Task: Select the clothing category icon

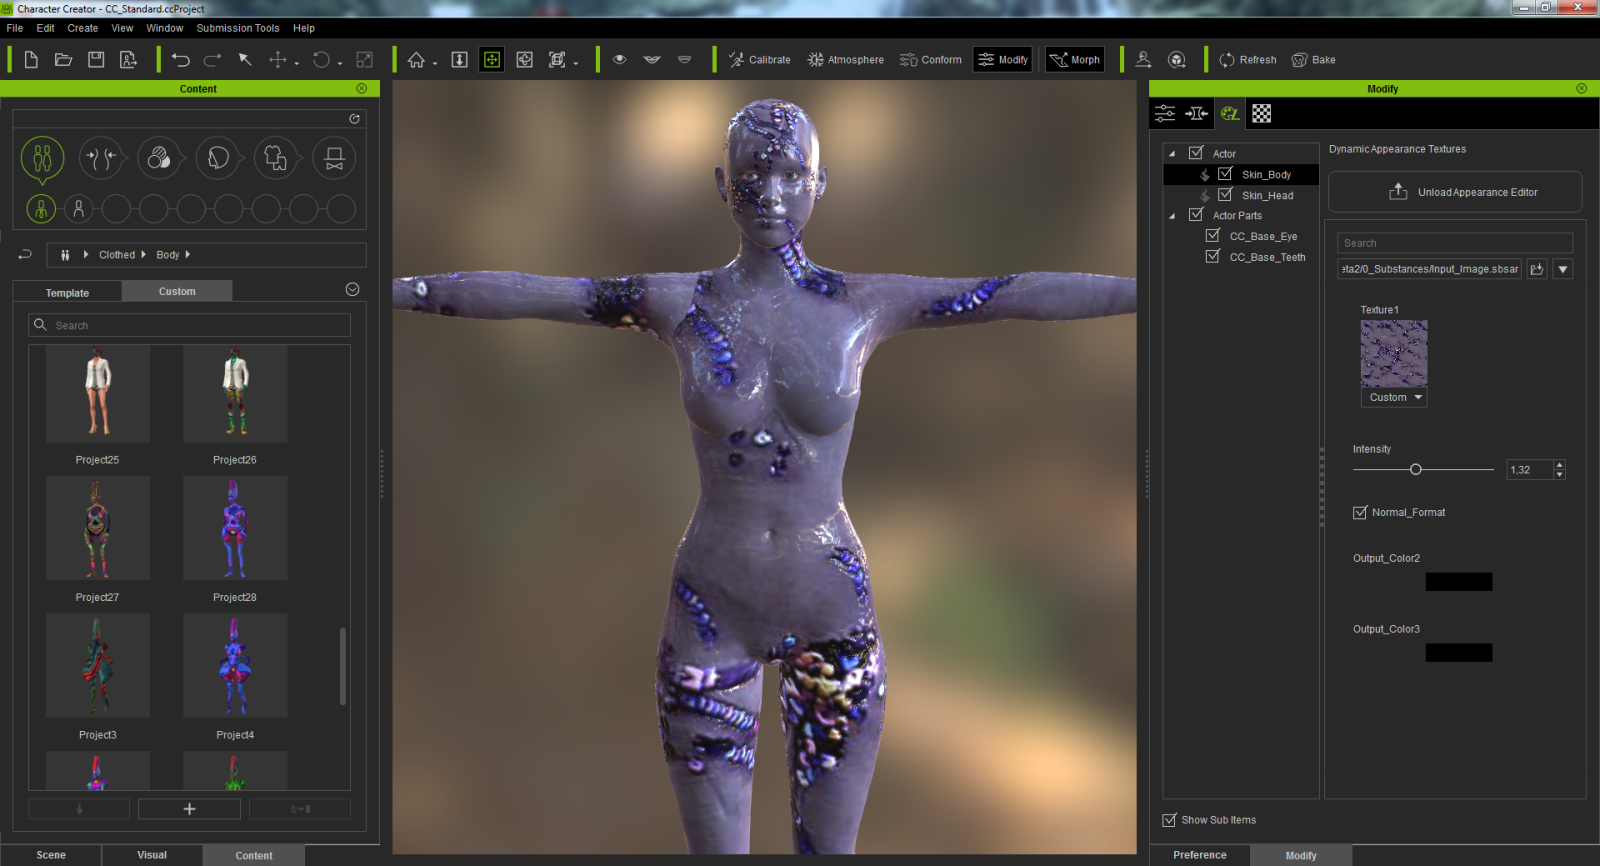Action: 276,158
